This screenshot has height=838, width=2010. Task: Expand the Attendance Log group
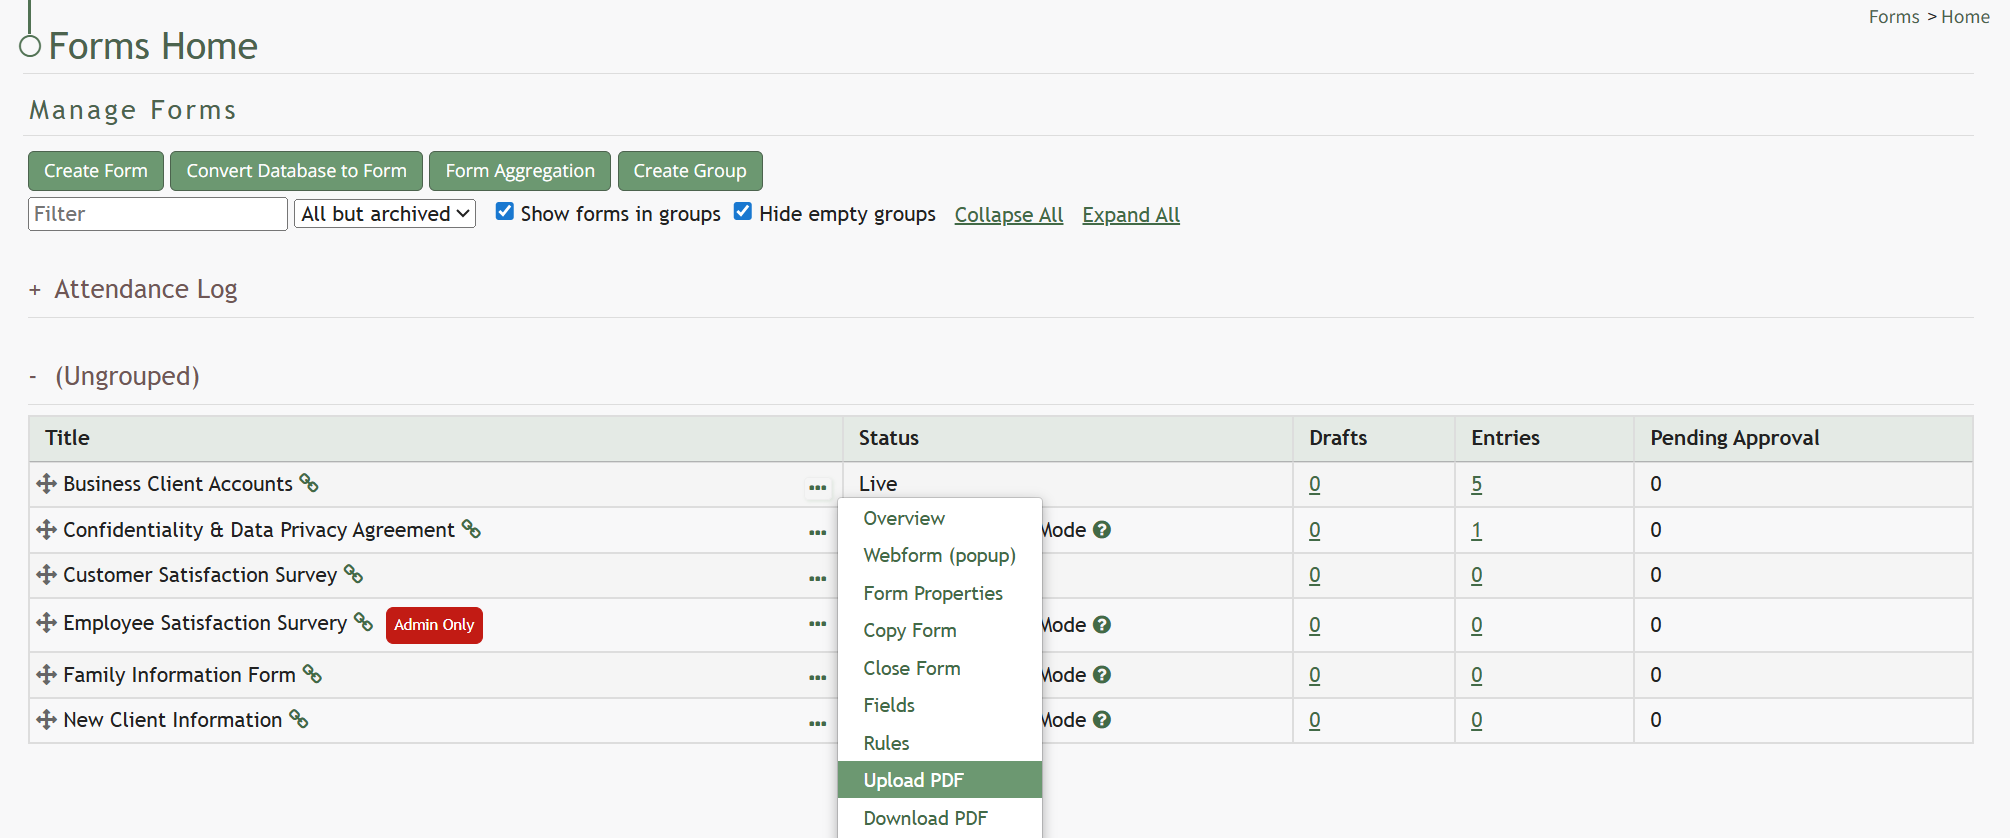point(35,290)
